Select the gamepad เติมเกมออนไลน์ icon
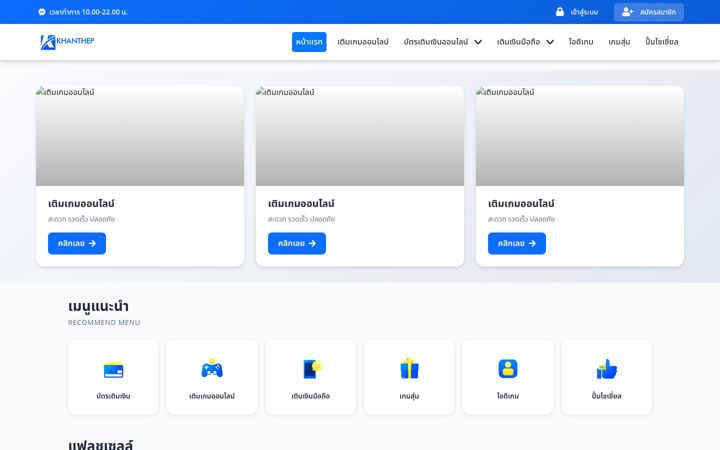The image size is (720, 450). pos(212,368)
